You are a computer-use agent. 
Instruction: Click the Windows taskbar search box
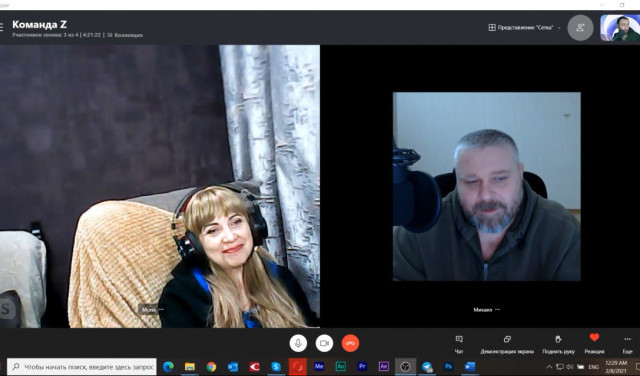click(82, 367)
